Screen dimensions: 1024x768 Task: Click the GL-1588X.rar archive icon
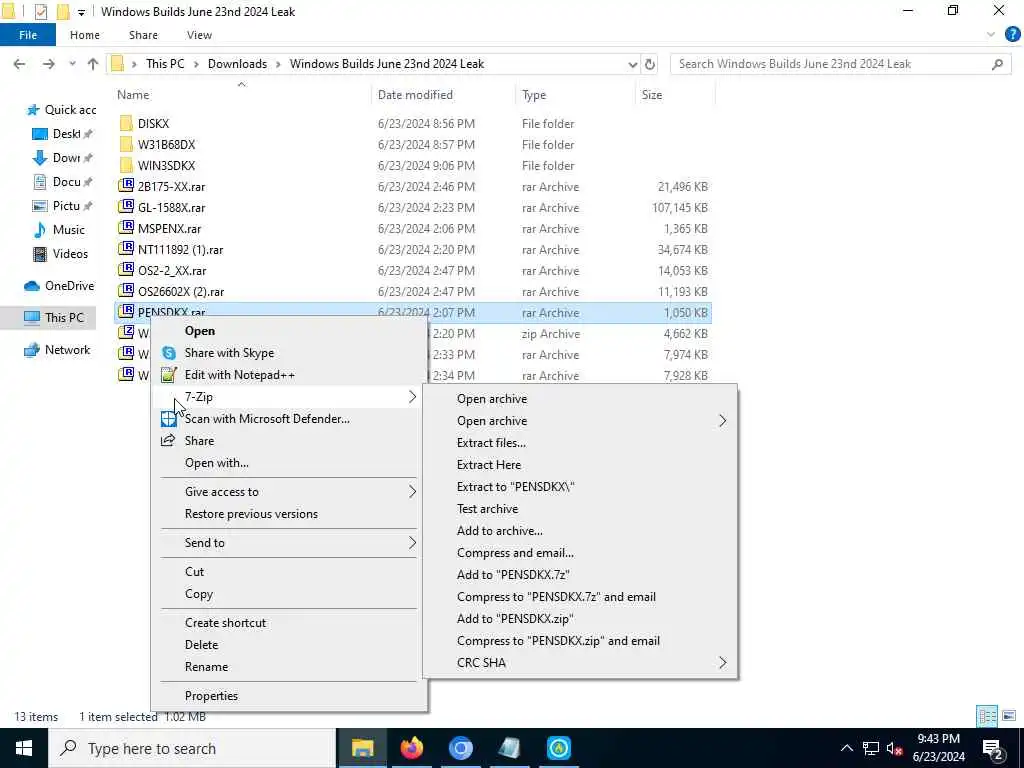pos(126,207)
